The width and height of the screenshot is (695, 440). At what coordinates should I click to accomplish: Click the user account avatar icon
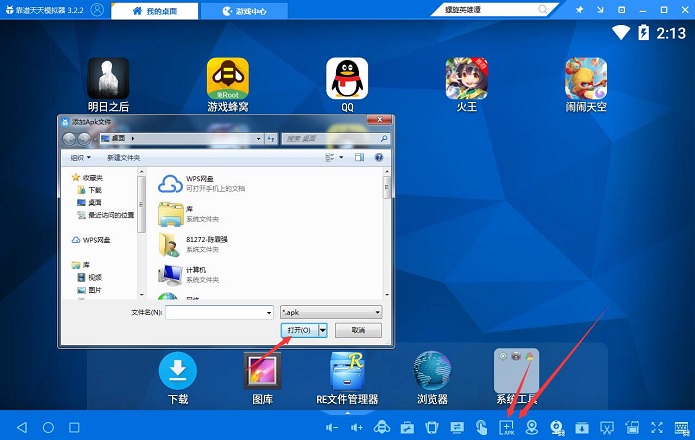click(x=97, y=10)
